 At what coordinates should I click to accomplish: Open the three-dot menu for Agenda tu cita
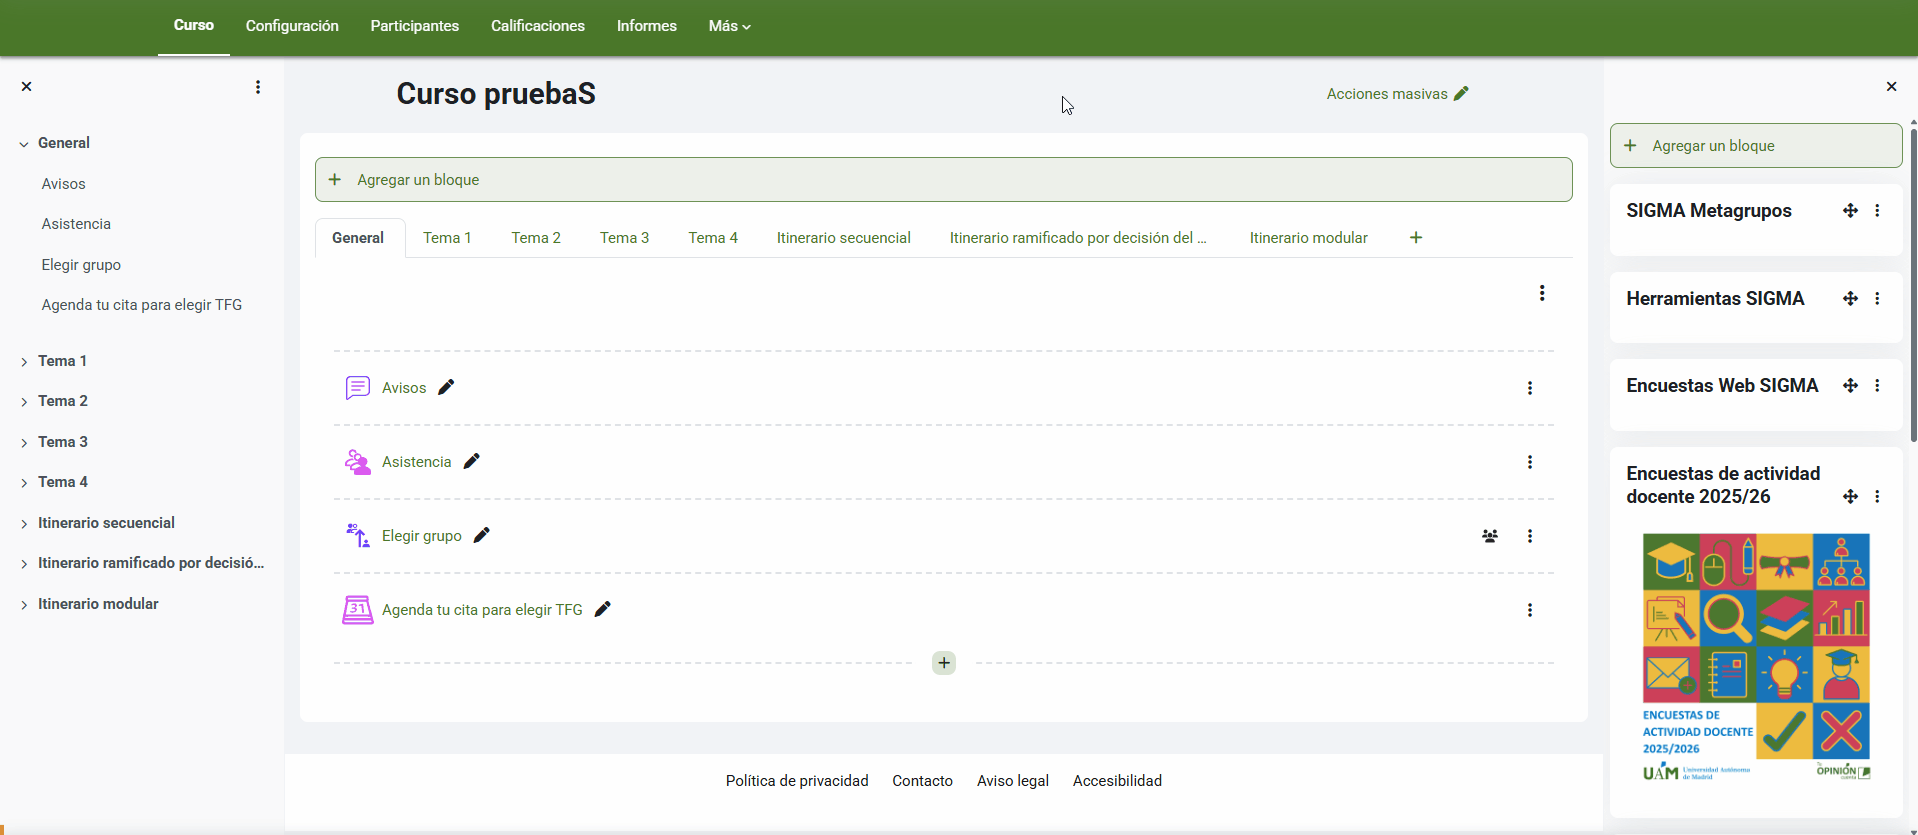point(1529,610)
